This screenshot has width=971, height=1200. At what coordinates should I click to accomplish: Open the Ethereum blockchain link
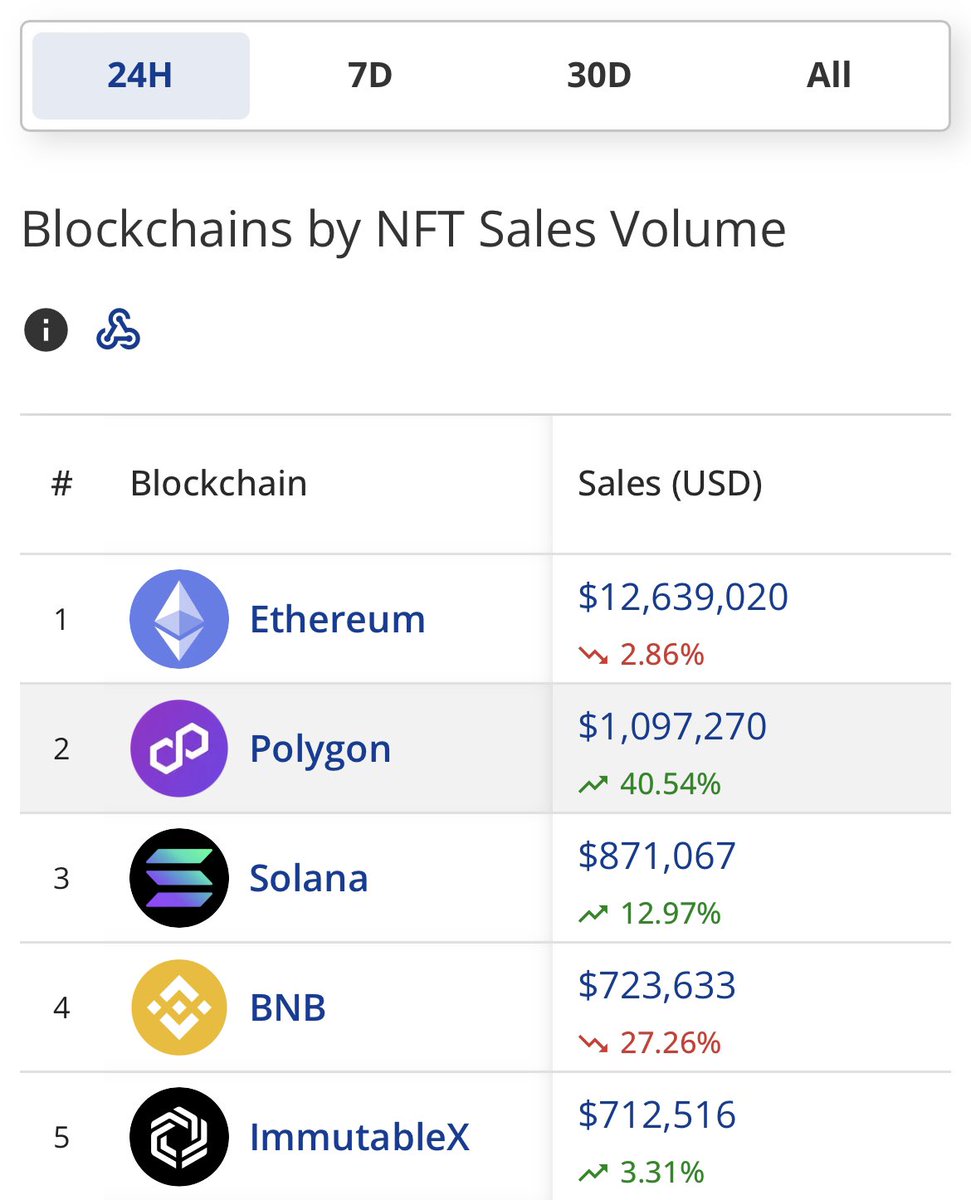click(337, 620)
